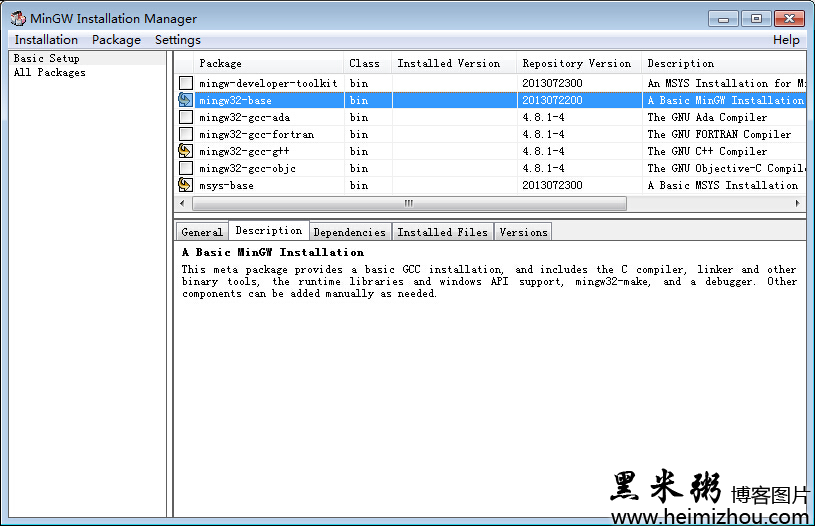Select the mingw32-gcc-ada package name
Viewport: 815px width, 526px height.
[x=245, y=117]
